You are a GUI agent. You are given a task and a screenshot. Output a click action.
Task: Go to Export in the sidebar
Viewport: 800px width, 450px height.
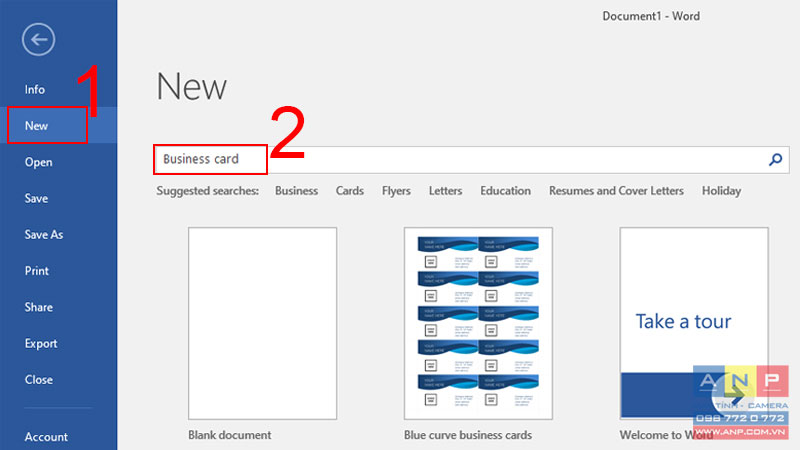click(x=41, y=343)
